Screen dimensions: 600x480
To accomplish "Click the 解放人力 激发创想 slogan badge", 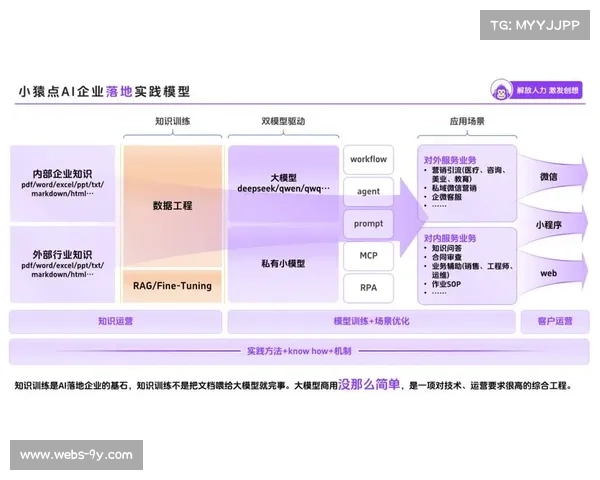I will pos(546,91).
